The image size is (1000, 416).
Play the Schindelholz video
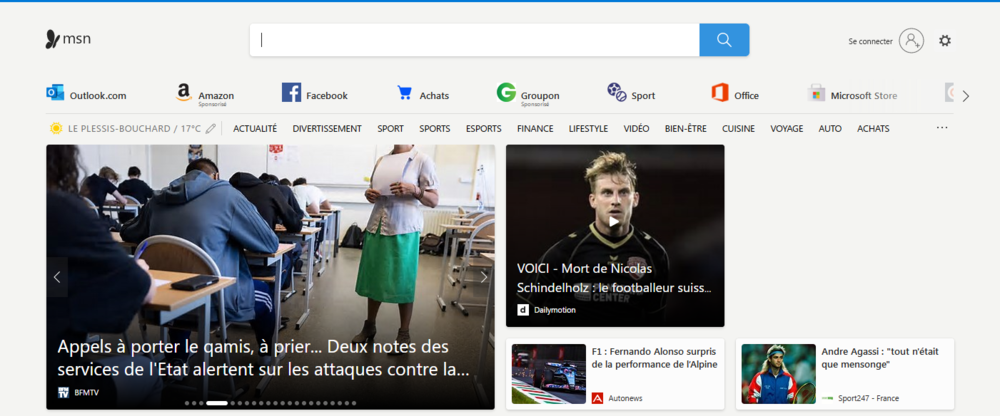(x=614, y=222)
